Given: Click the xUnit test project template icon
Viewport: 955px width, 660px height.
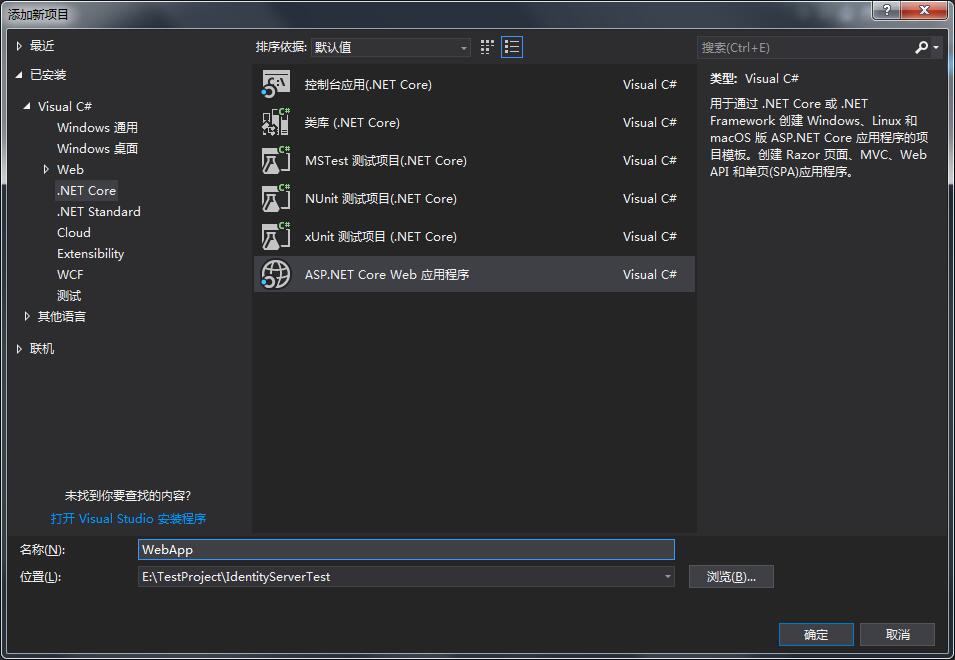Looking at the screenshot, I should pyautogui.click(x=276, y=236).
